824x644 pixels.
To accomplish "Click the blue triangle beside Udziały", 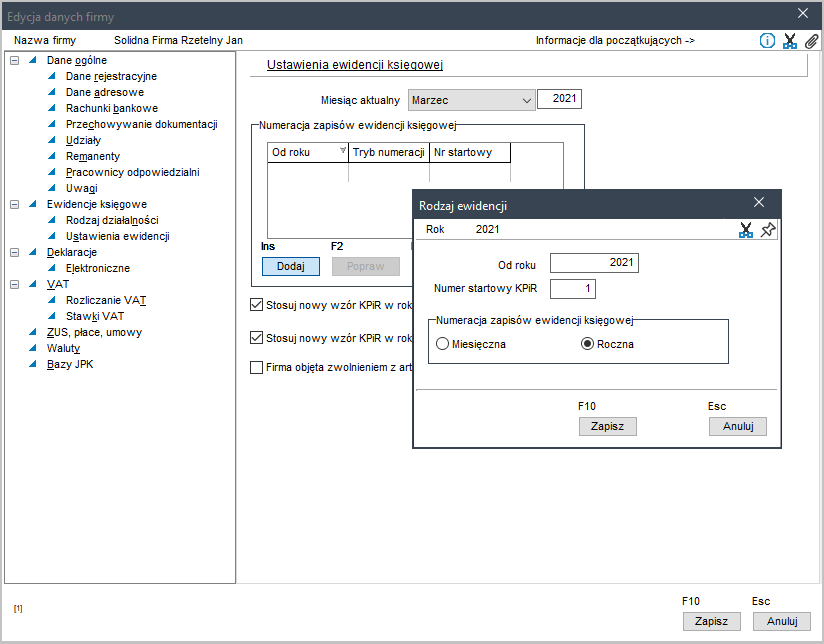I will (52, 140).
